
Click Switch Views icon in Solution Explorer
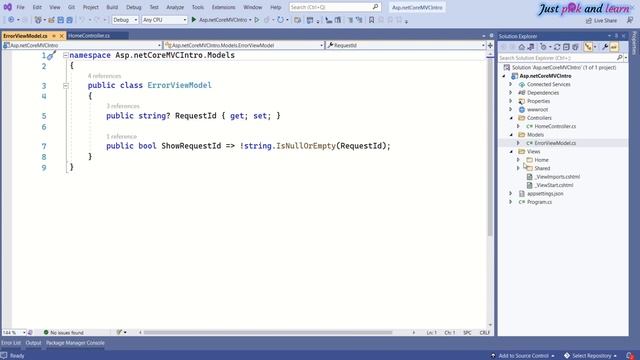[531, 47]
